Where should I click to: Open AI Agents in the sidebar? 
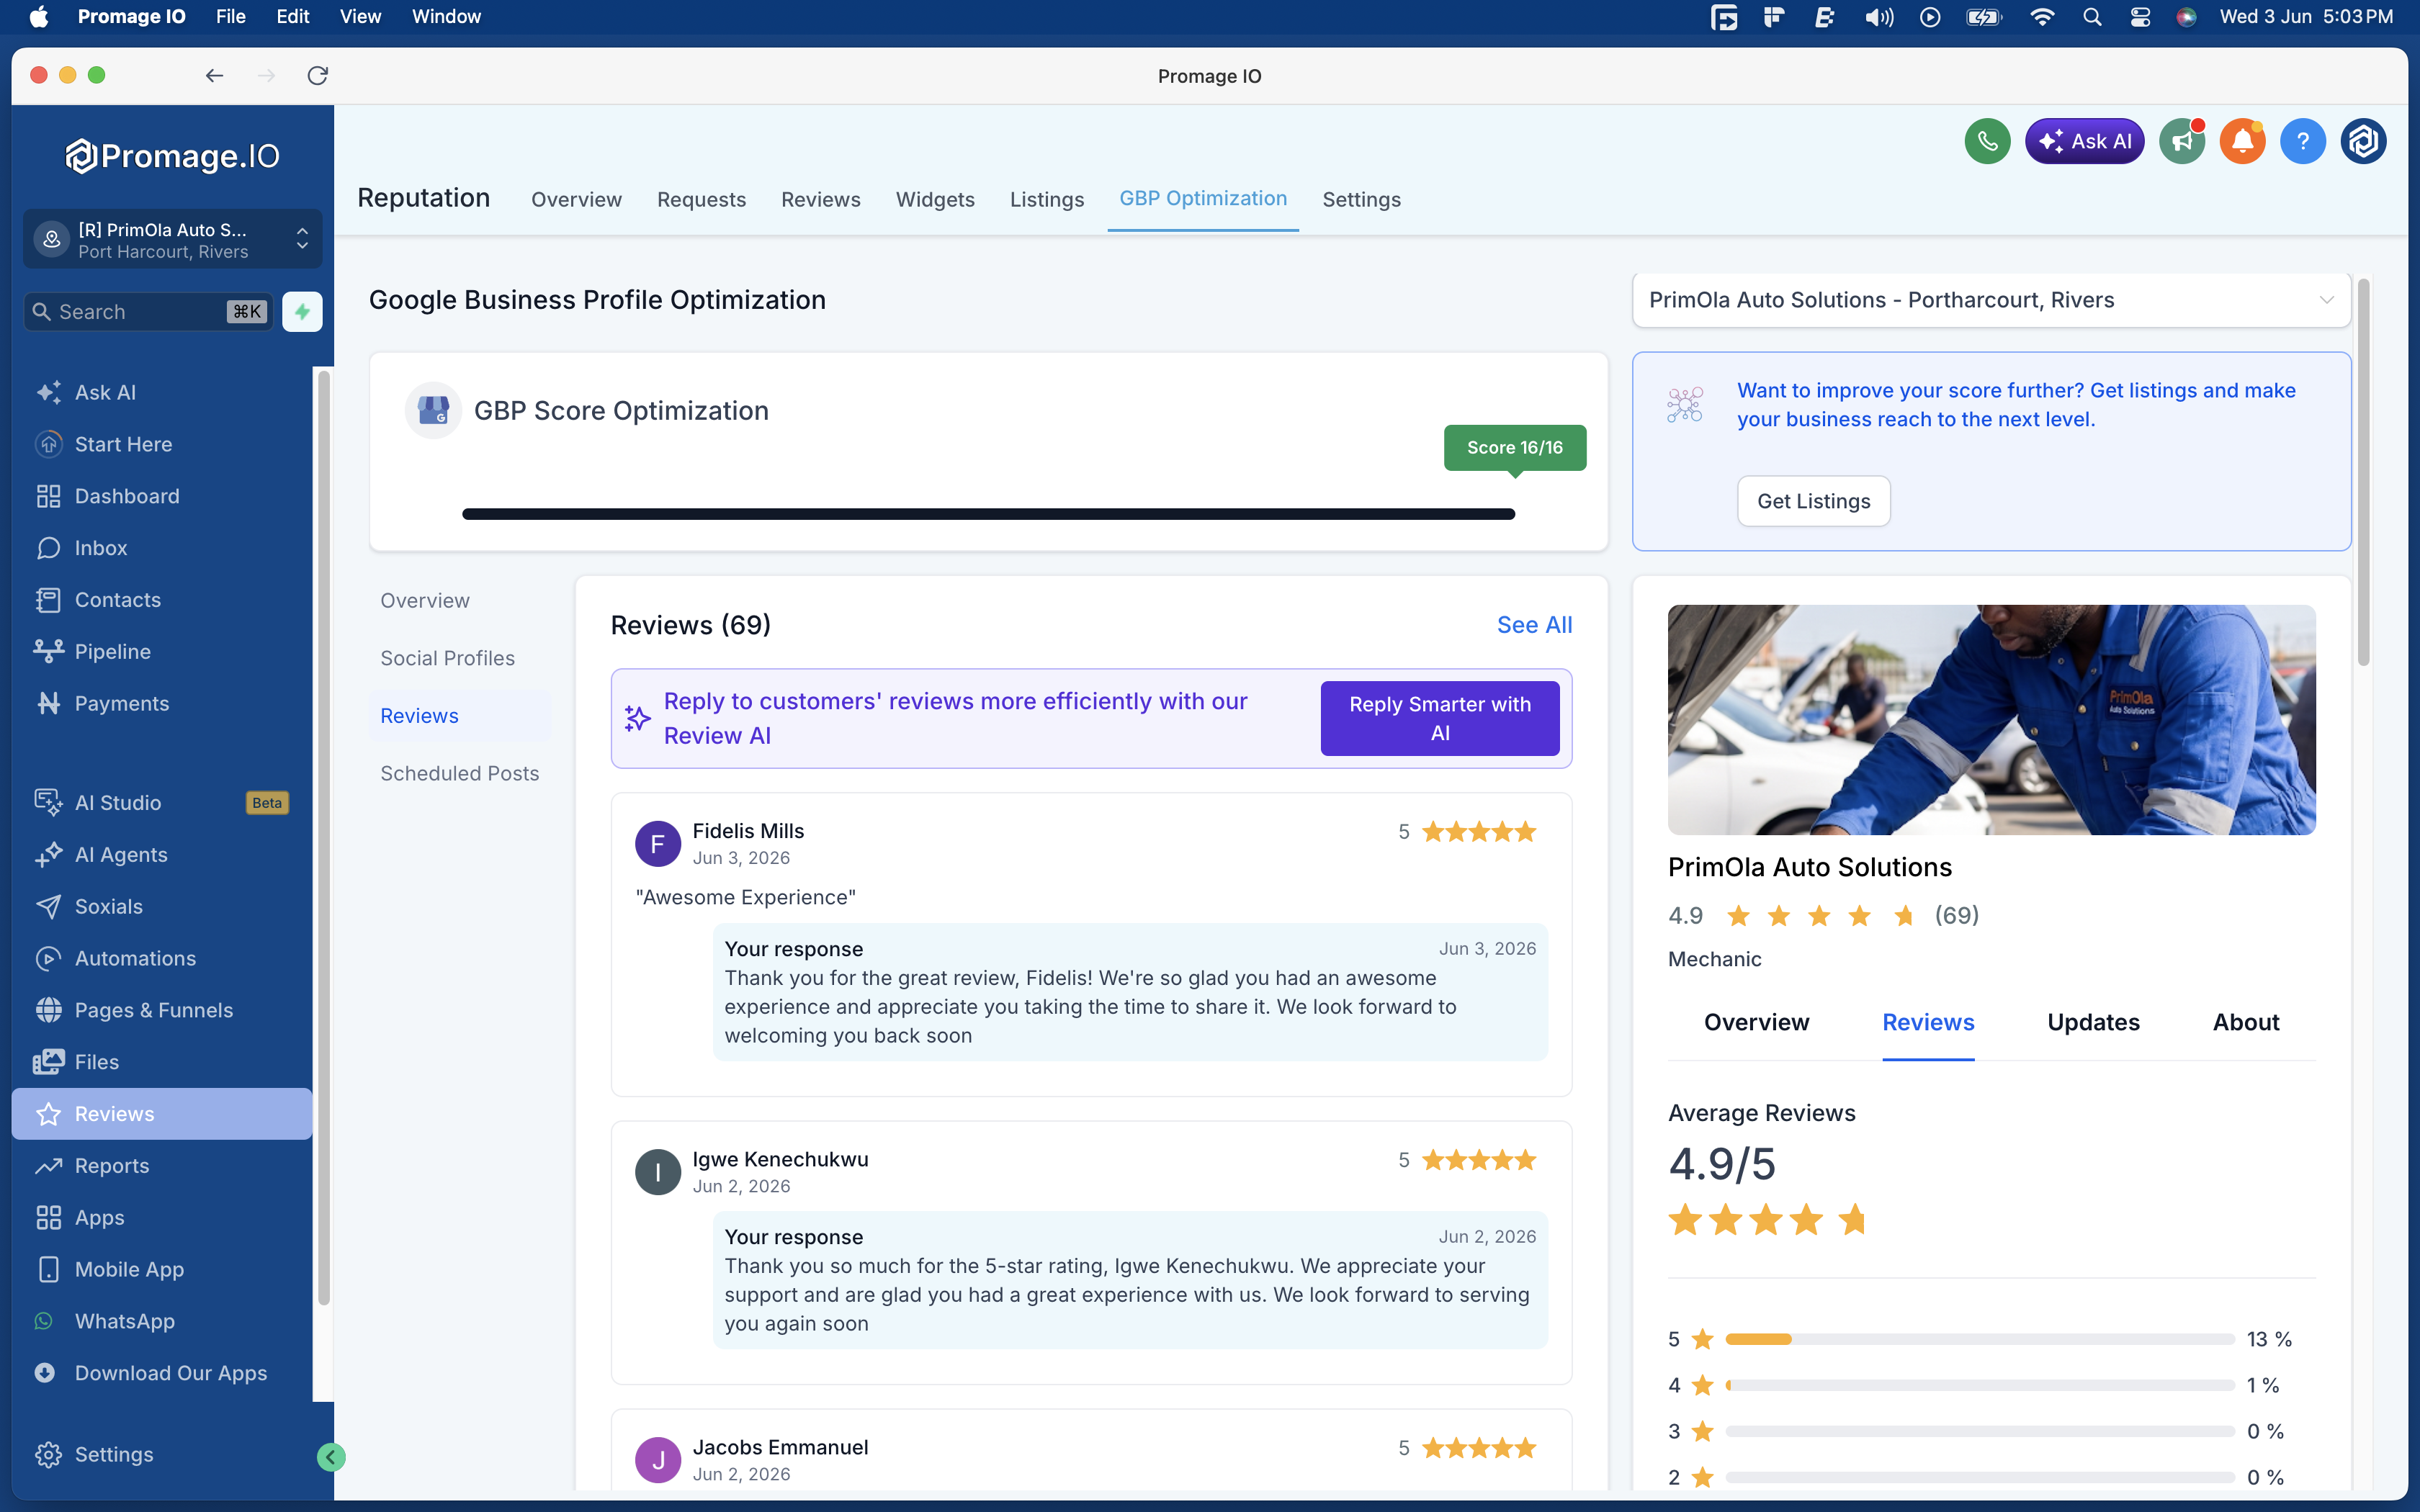162,855
